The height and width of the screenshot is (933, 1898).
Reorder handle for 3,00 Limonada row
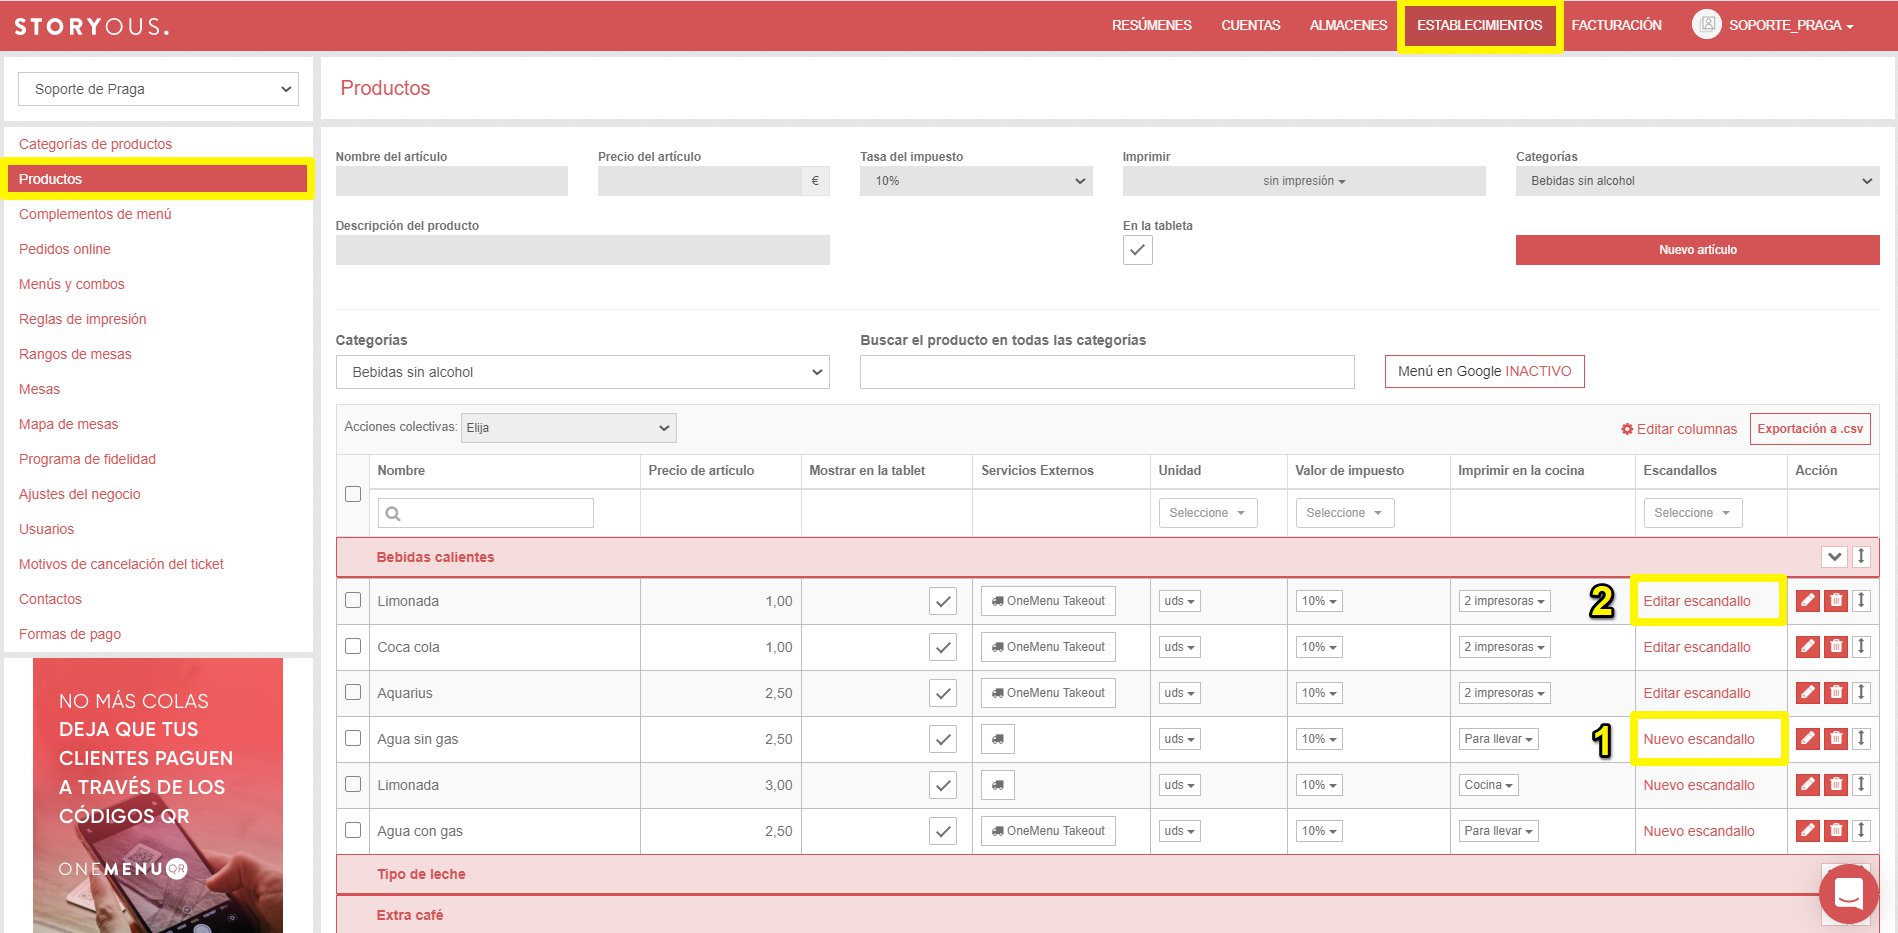pos(1861,784)
